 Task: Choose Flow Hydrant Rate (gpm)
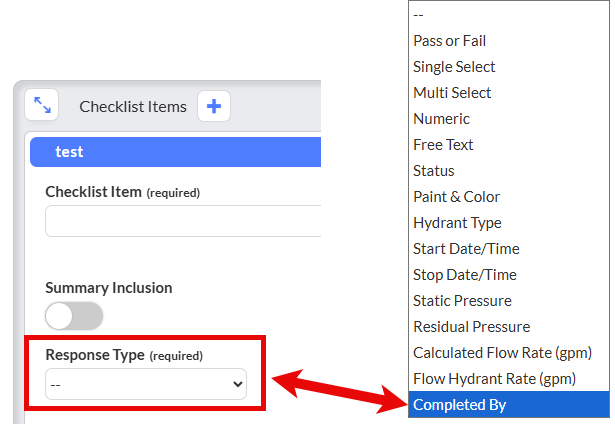(508, 379)
